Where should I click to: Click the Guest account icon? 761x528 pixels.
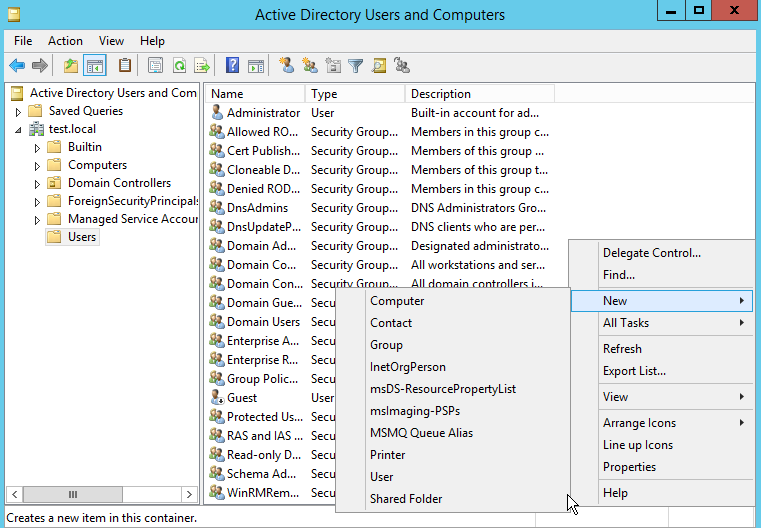[x=217, y=397]
